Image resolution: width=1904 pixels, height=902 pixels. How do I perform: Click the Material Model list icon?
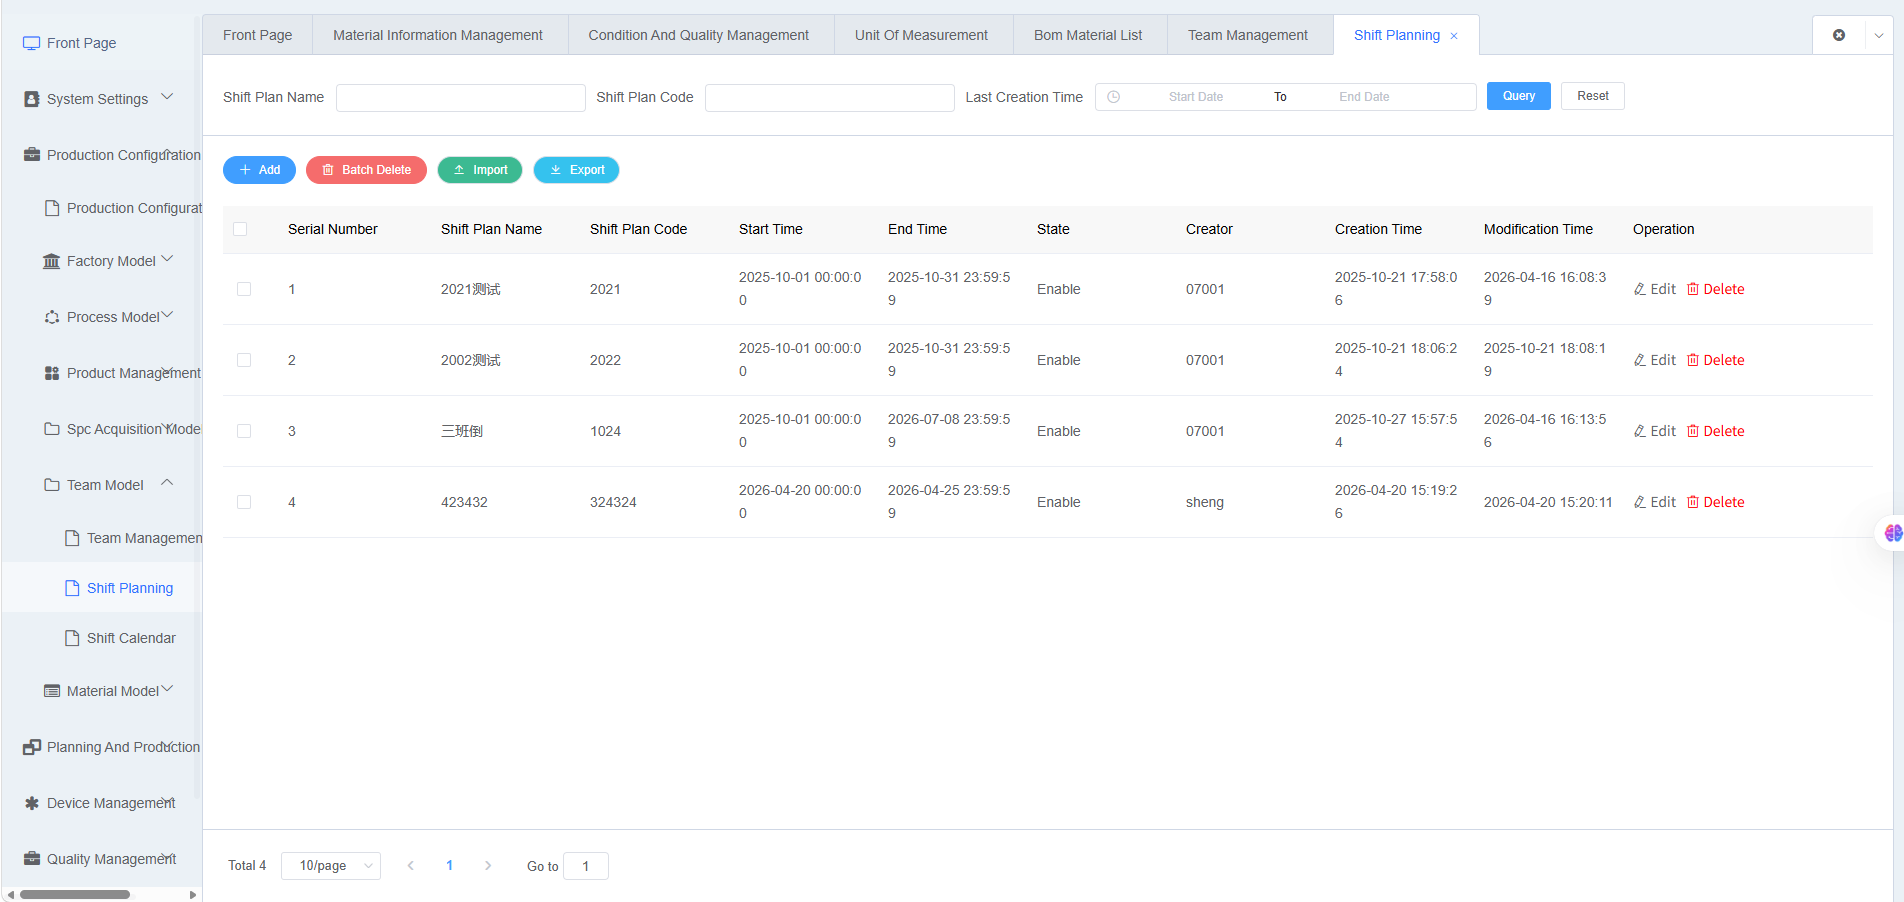(x=51, y=691)
